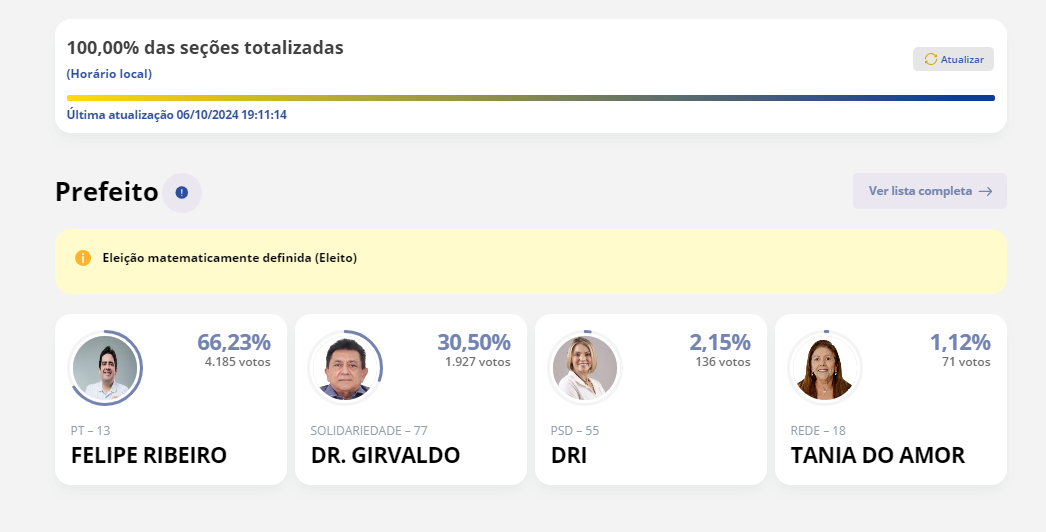Select the FELIPE RIBEIRO candidate name
This screenshot has width=1046, height=532.
click(149, 456)
